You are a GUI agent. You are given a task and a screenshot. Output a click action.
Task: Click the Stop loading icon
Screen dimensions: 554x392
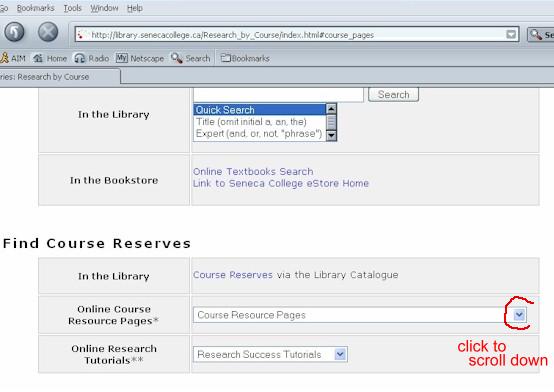click(48, 32)
